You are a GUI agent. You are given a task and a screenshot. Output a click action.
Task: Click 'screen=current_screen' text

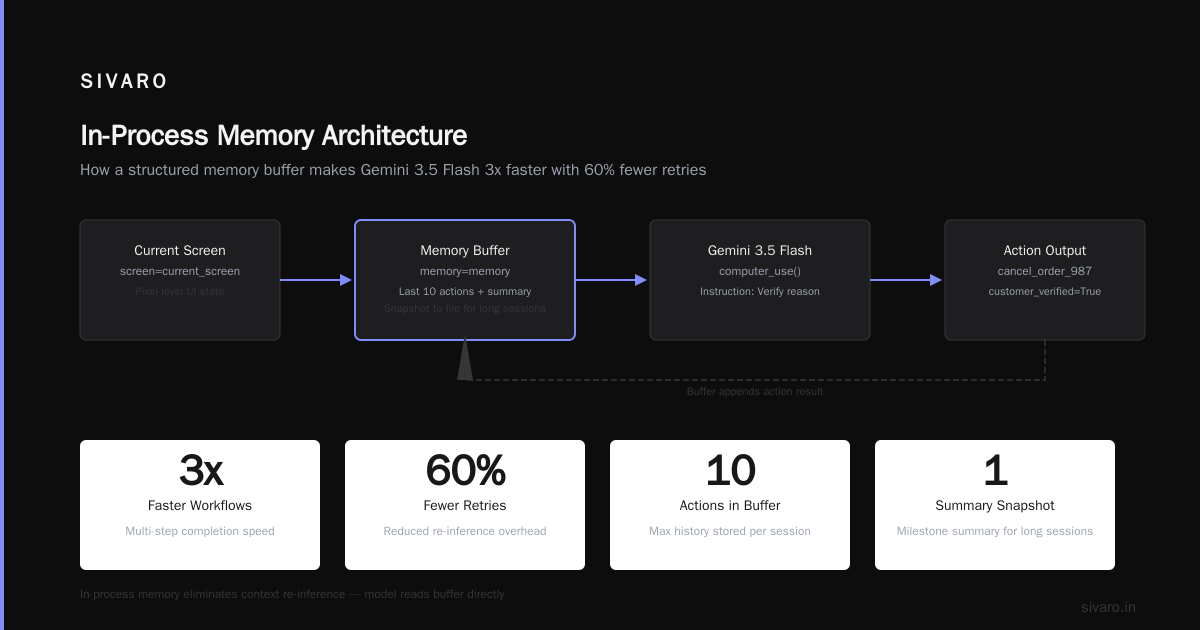tap(180, 271)
